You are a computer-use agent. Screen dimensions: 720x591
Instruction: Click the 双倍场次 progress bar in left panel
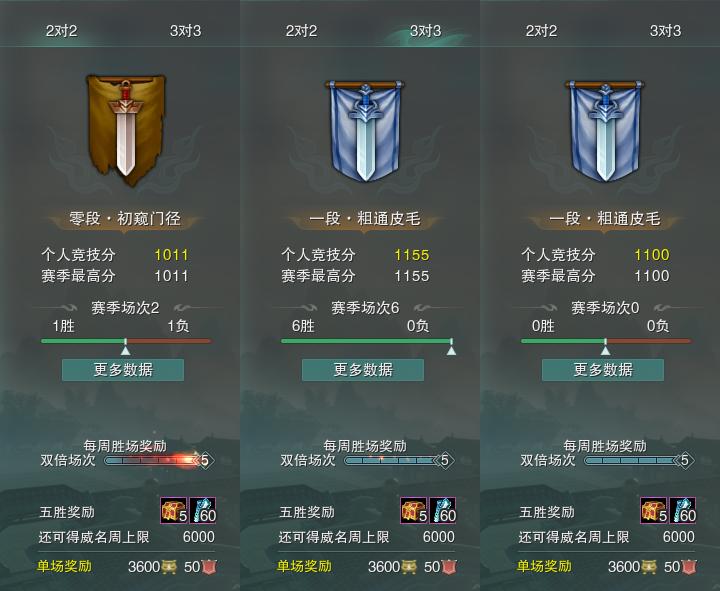(x=158, y=460)
